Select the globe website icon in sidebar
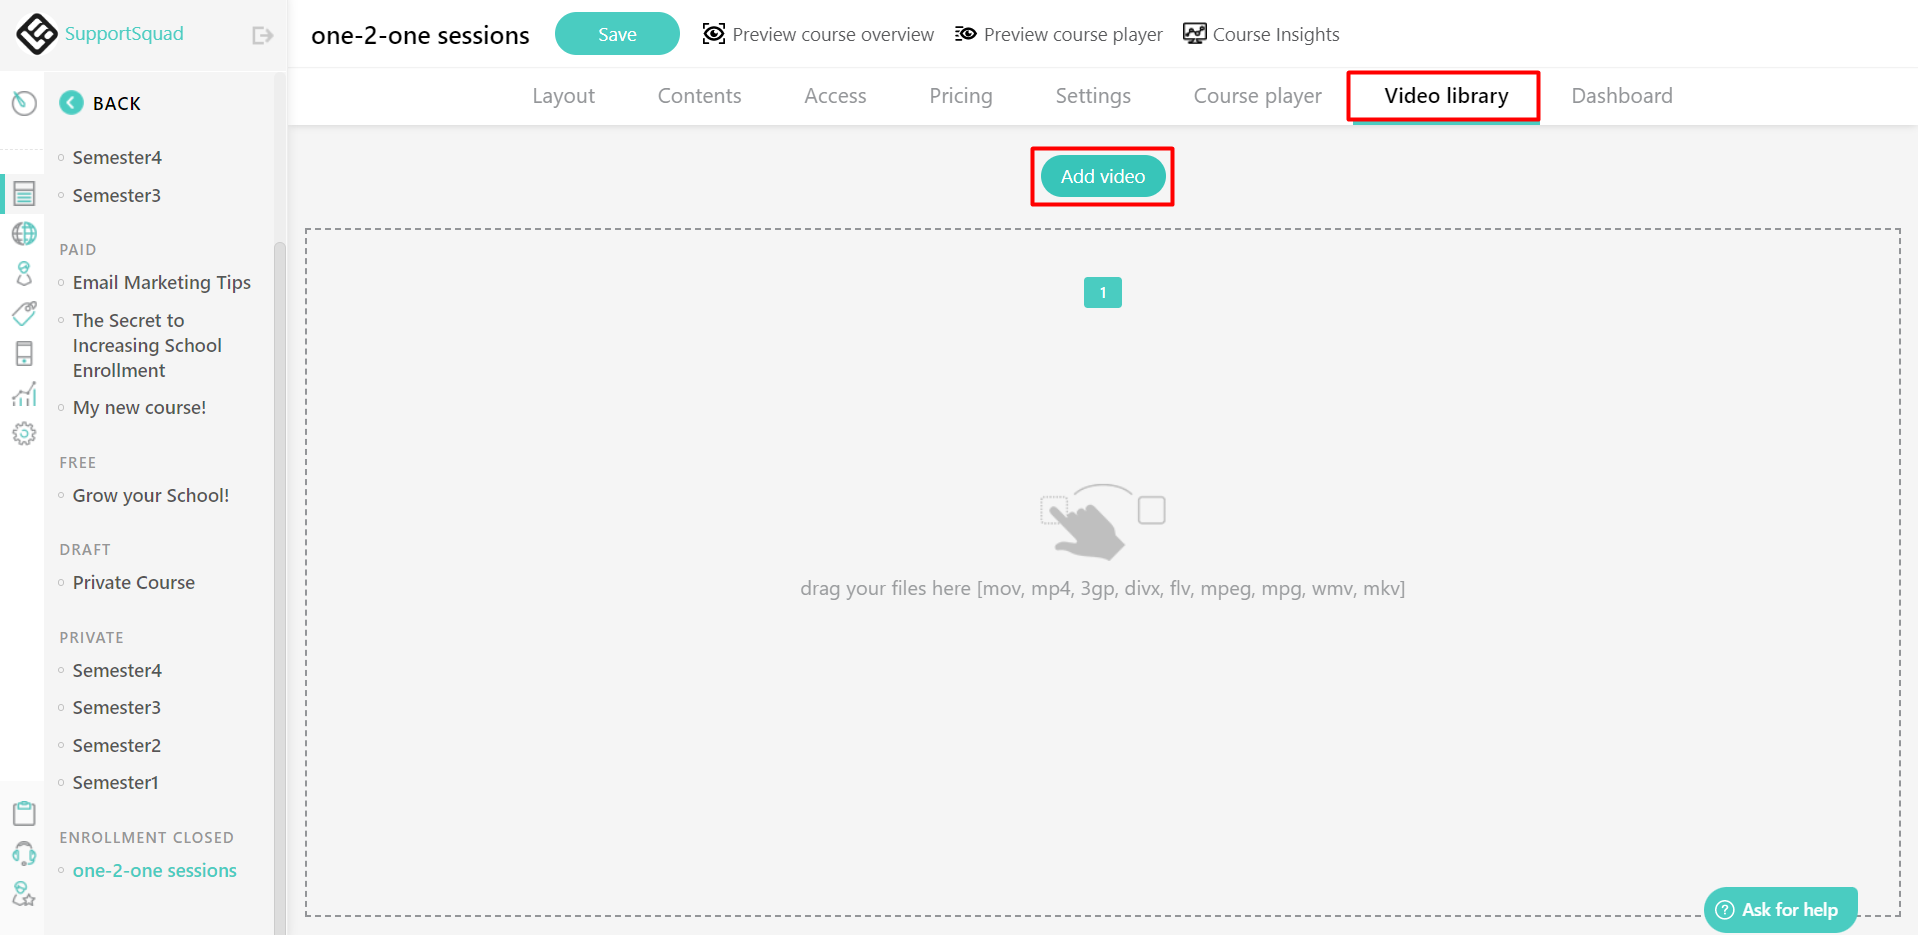The width and height of the screenshot is (1918, 935). click(x=23, y=233)
